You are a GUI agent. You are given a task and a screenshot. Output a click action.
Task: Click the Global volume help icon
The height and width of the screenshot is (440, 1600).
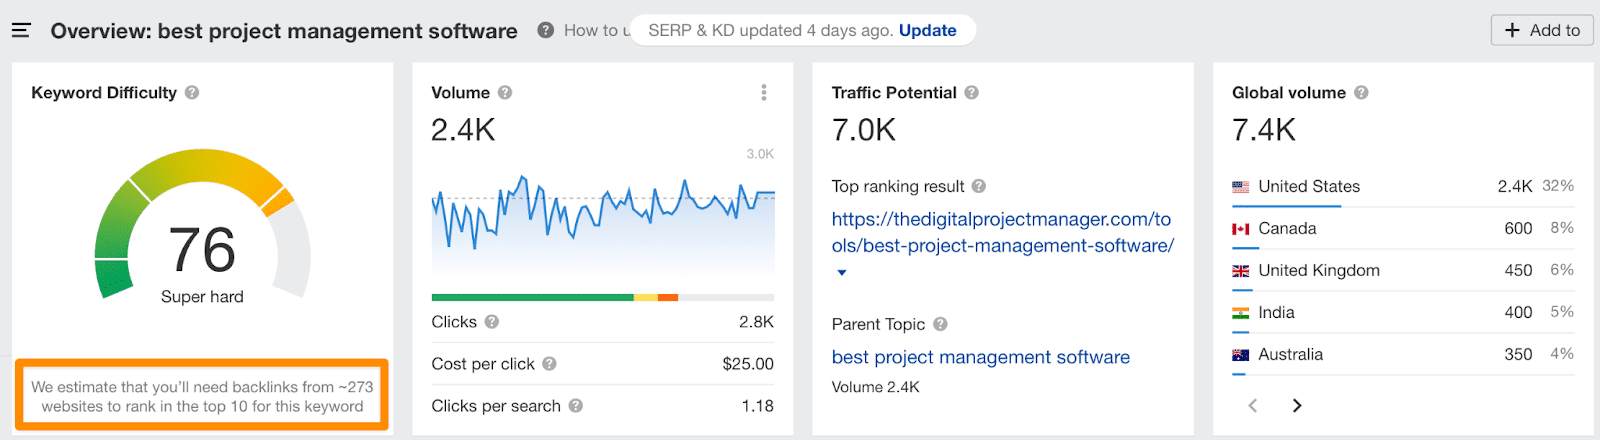pyautogui.click(x=1361, y=93)
